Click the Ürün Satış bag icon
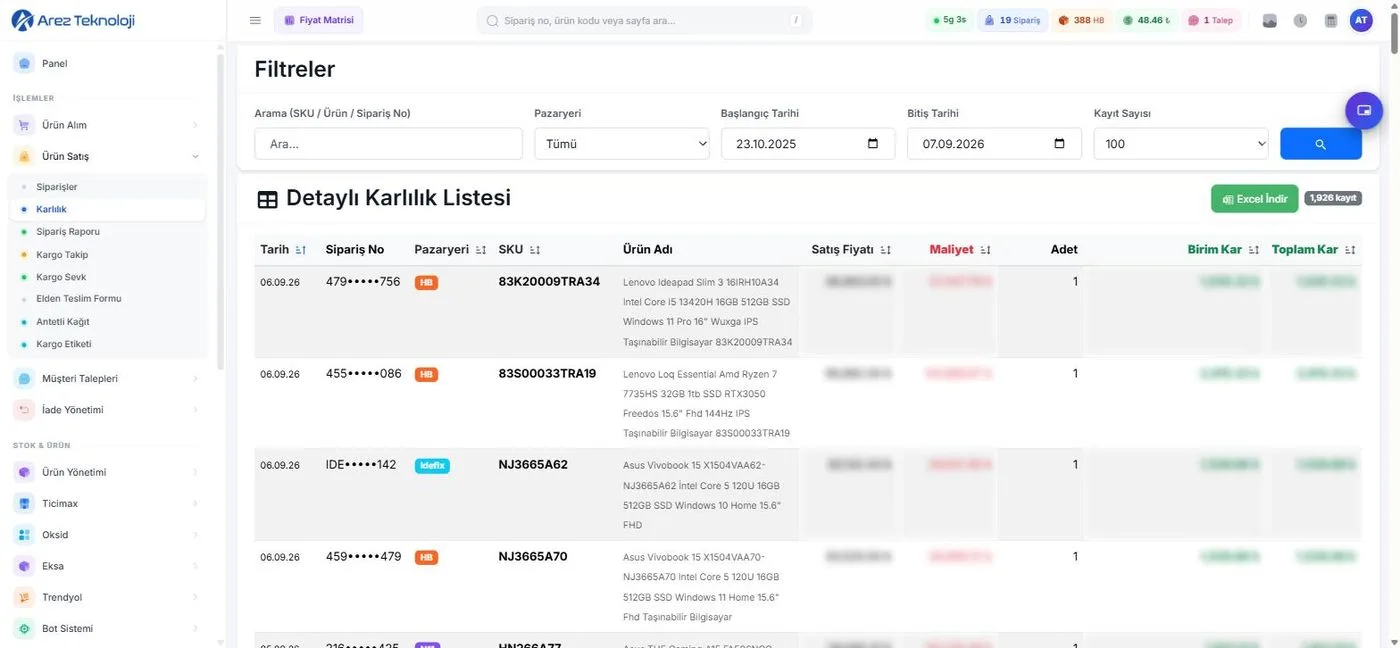Image resolution: width=1400 pixels, height=648 pixels. click(x=24, y=156)
